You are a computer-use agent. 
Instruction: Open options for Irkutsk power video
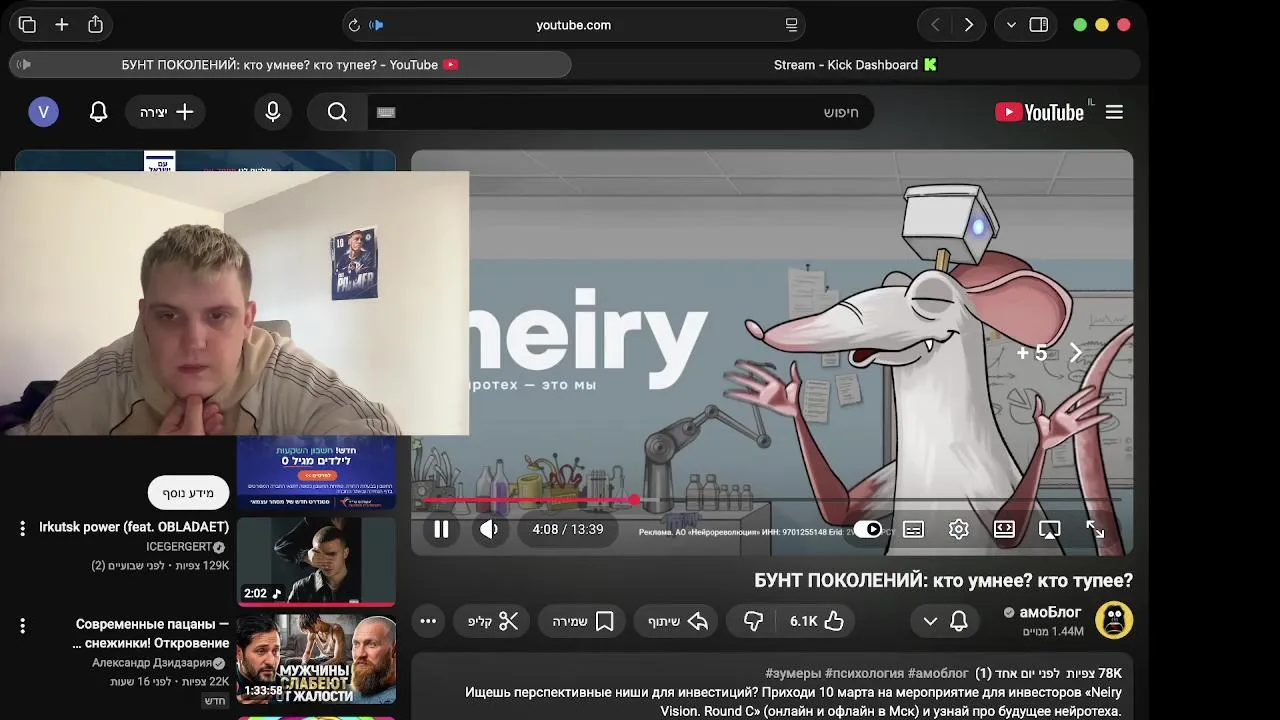point(22,528)
